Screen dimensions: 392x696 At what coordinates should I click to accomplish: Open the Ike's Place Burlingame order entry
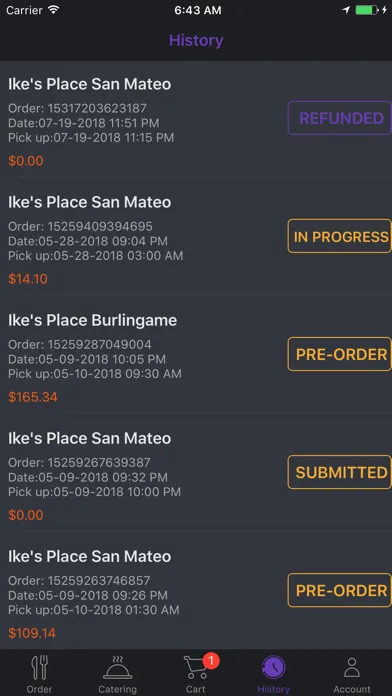pos(196,354)
